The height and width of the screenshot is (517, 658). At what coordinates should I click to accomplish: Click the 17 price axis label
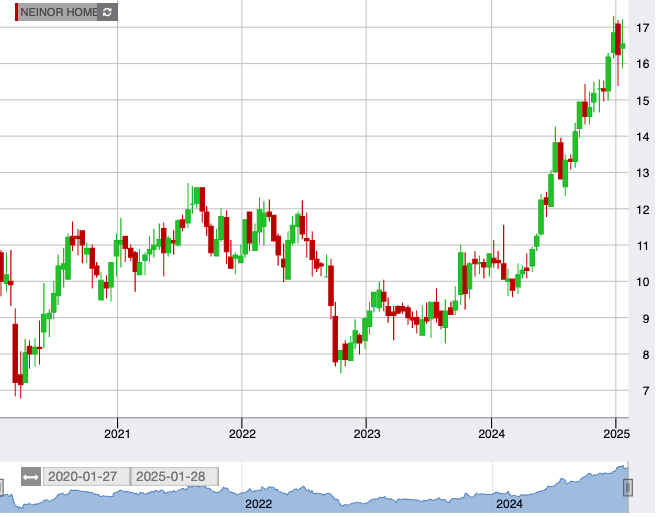coord(643,28)
